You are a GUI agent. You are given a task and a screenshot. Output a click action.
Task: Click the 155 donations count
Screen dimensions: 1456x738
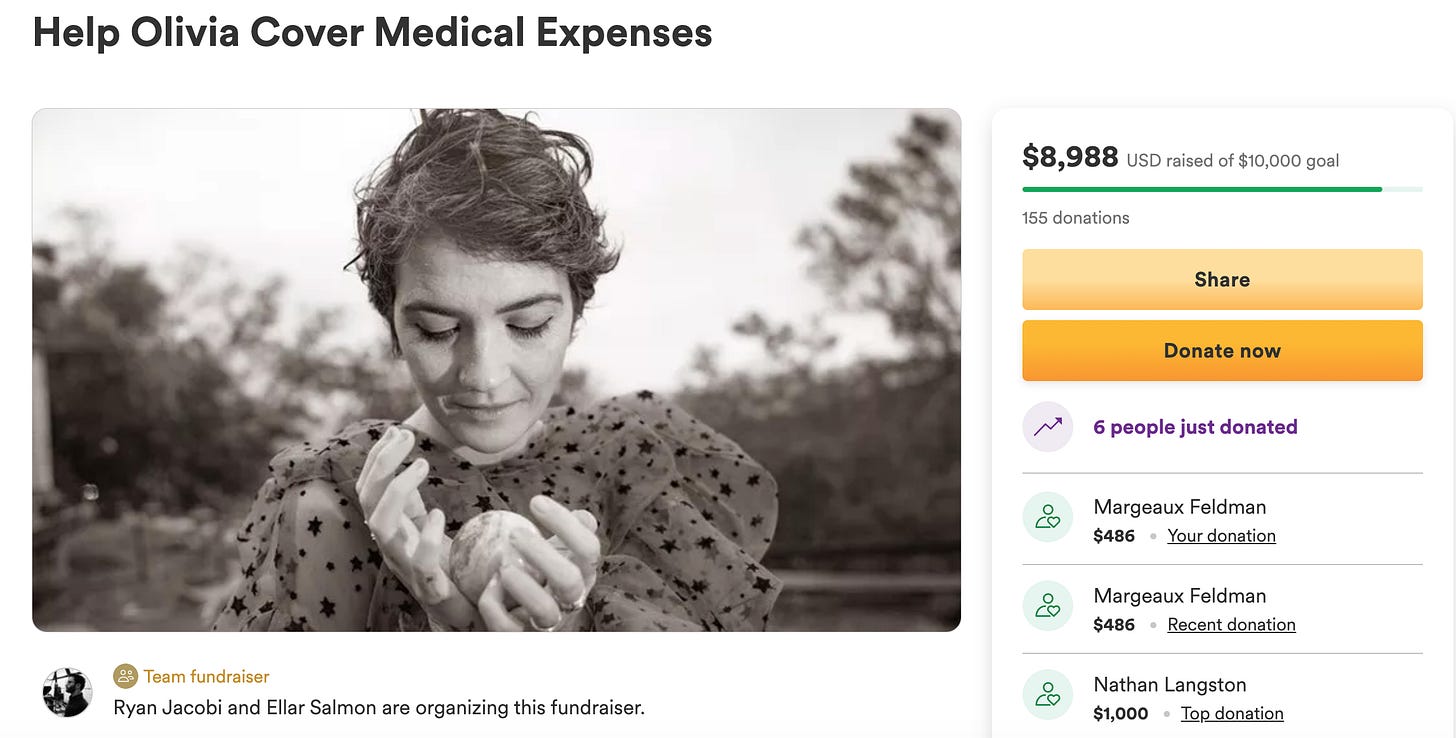click(1075, 218)
